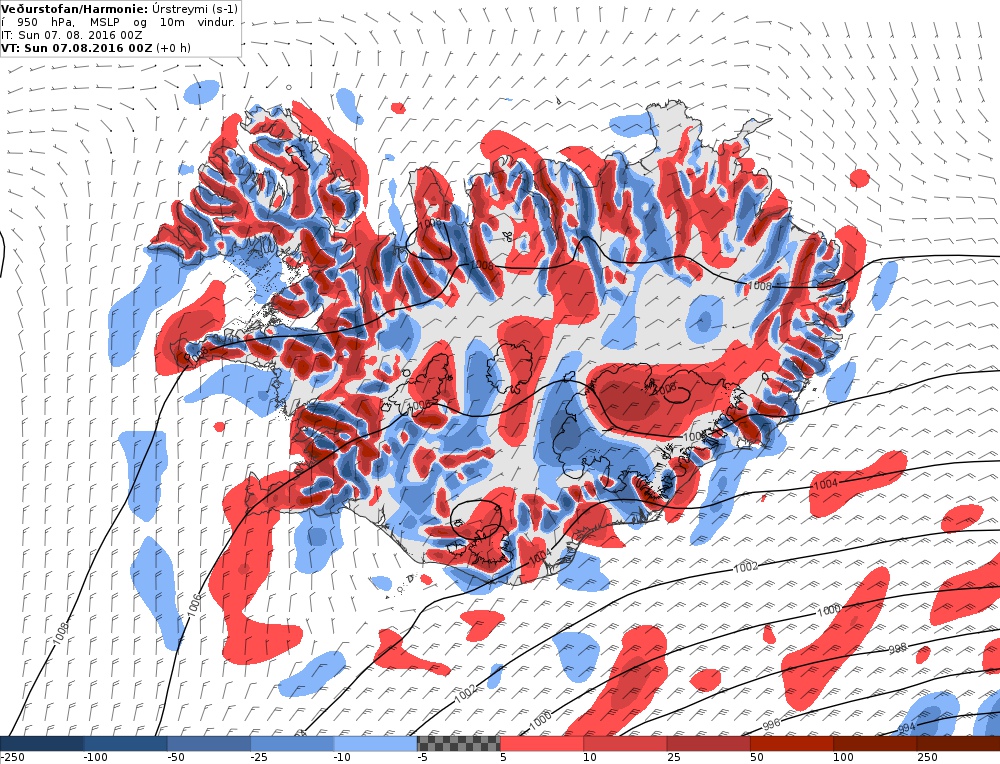Click the darkest brown swatch right of 250
Viewport: 1000px width, 764px height.
pos(958,744)
